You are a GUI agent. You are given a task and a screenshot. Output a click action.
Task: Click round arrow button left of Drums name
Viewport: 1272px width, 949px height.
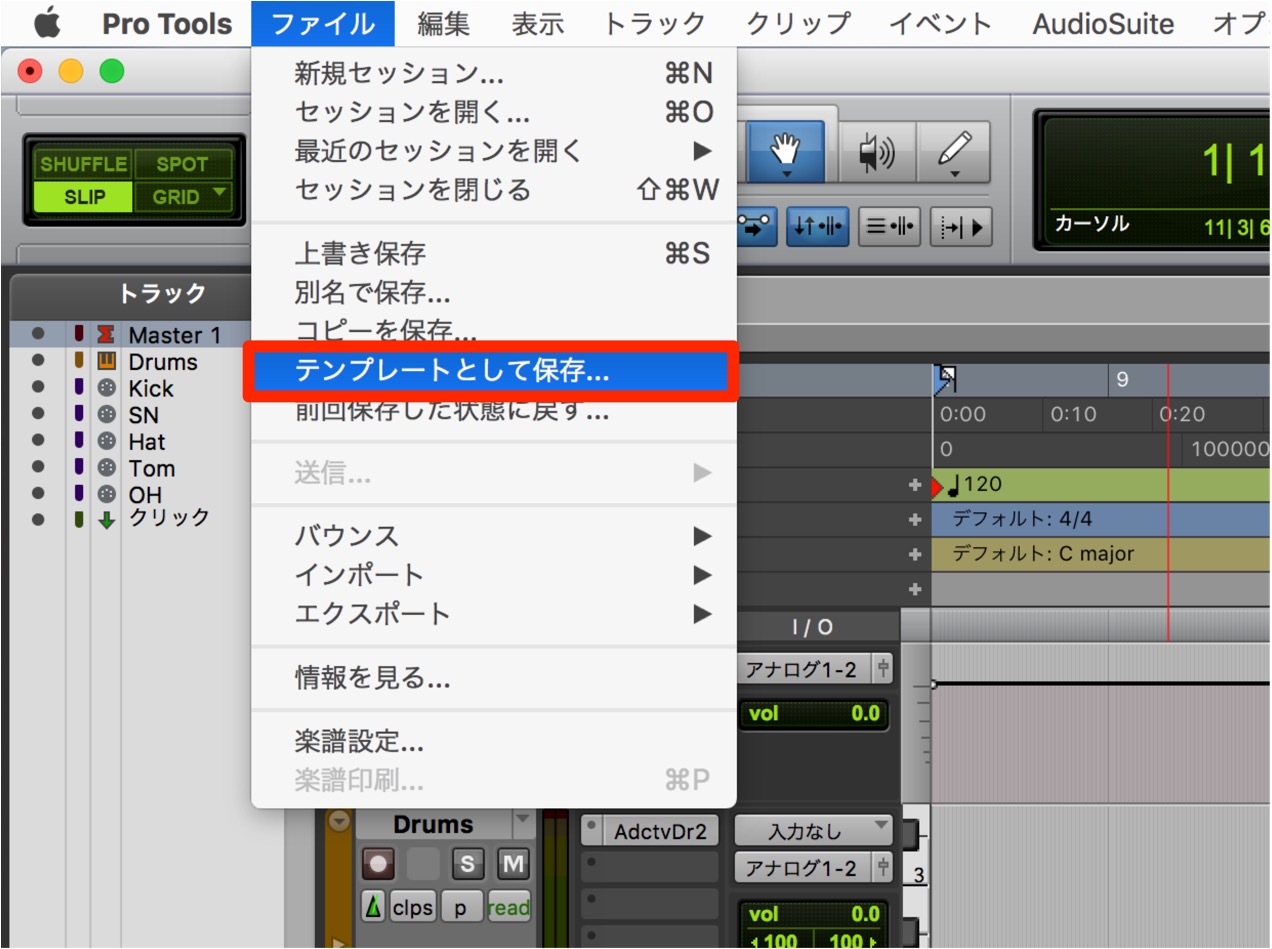tap(339, 821)
